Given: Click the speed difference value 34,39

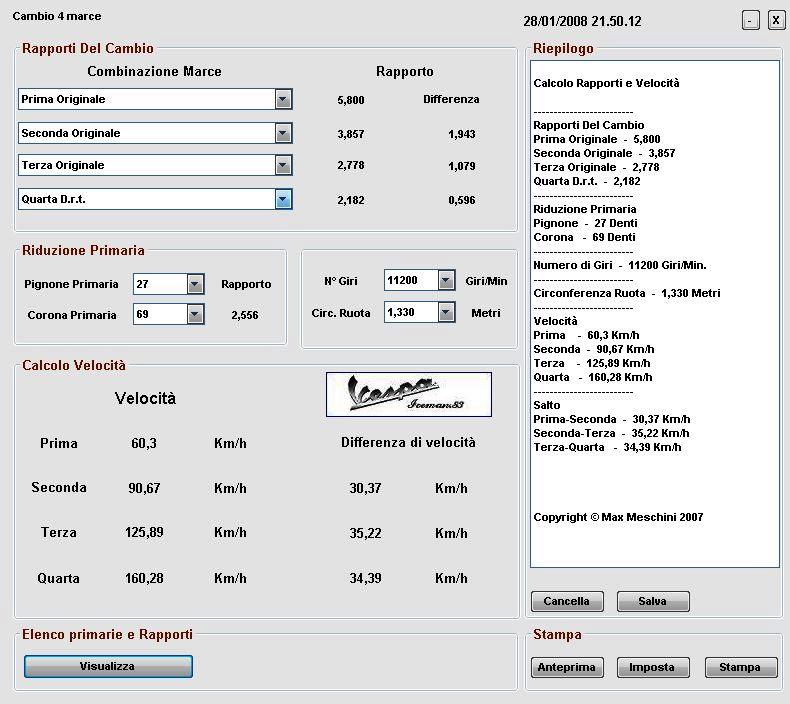Looking at the screenshot, I should click(365, 578).
